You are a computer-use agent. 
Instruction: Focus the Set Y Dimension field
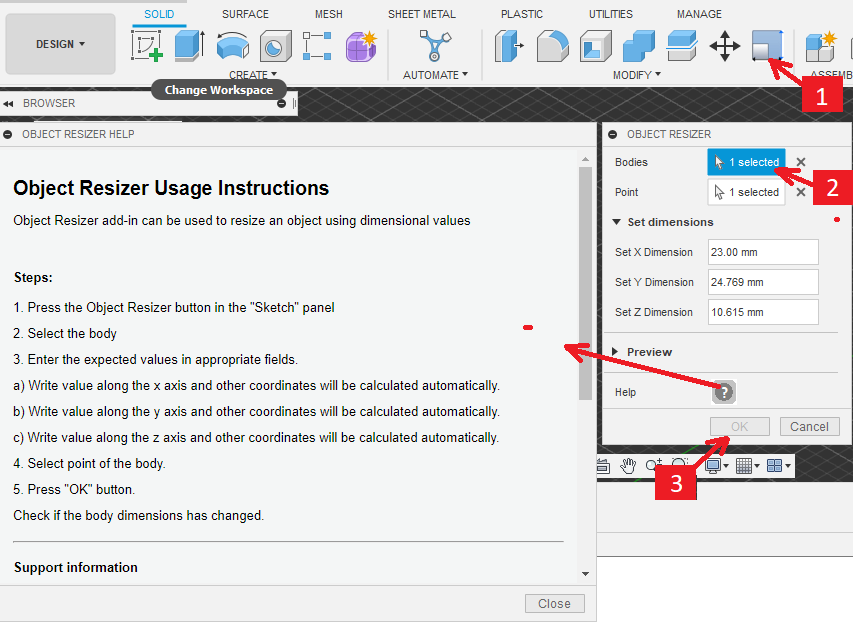[x=763, y=282]
